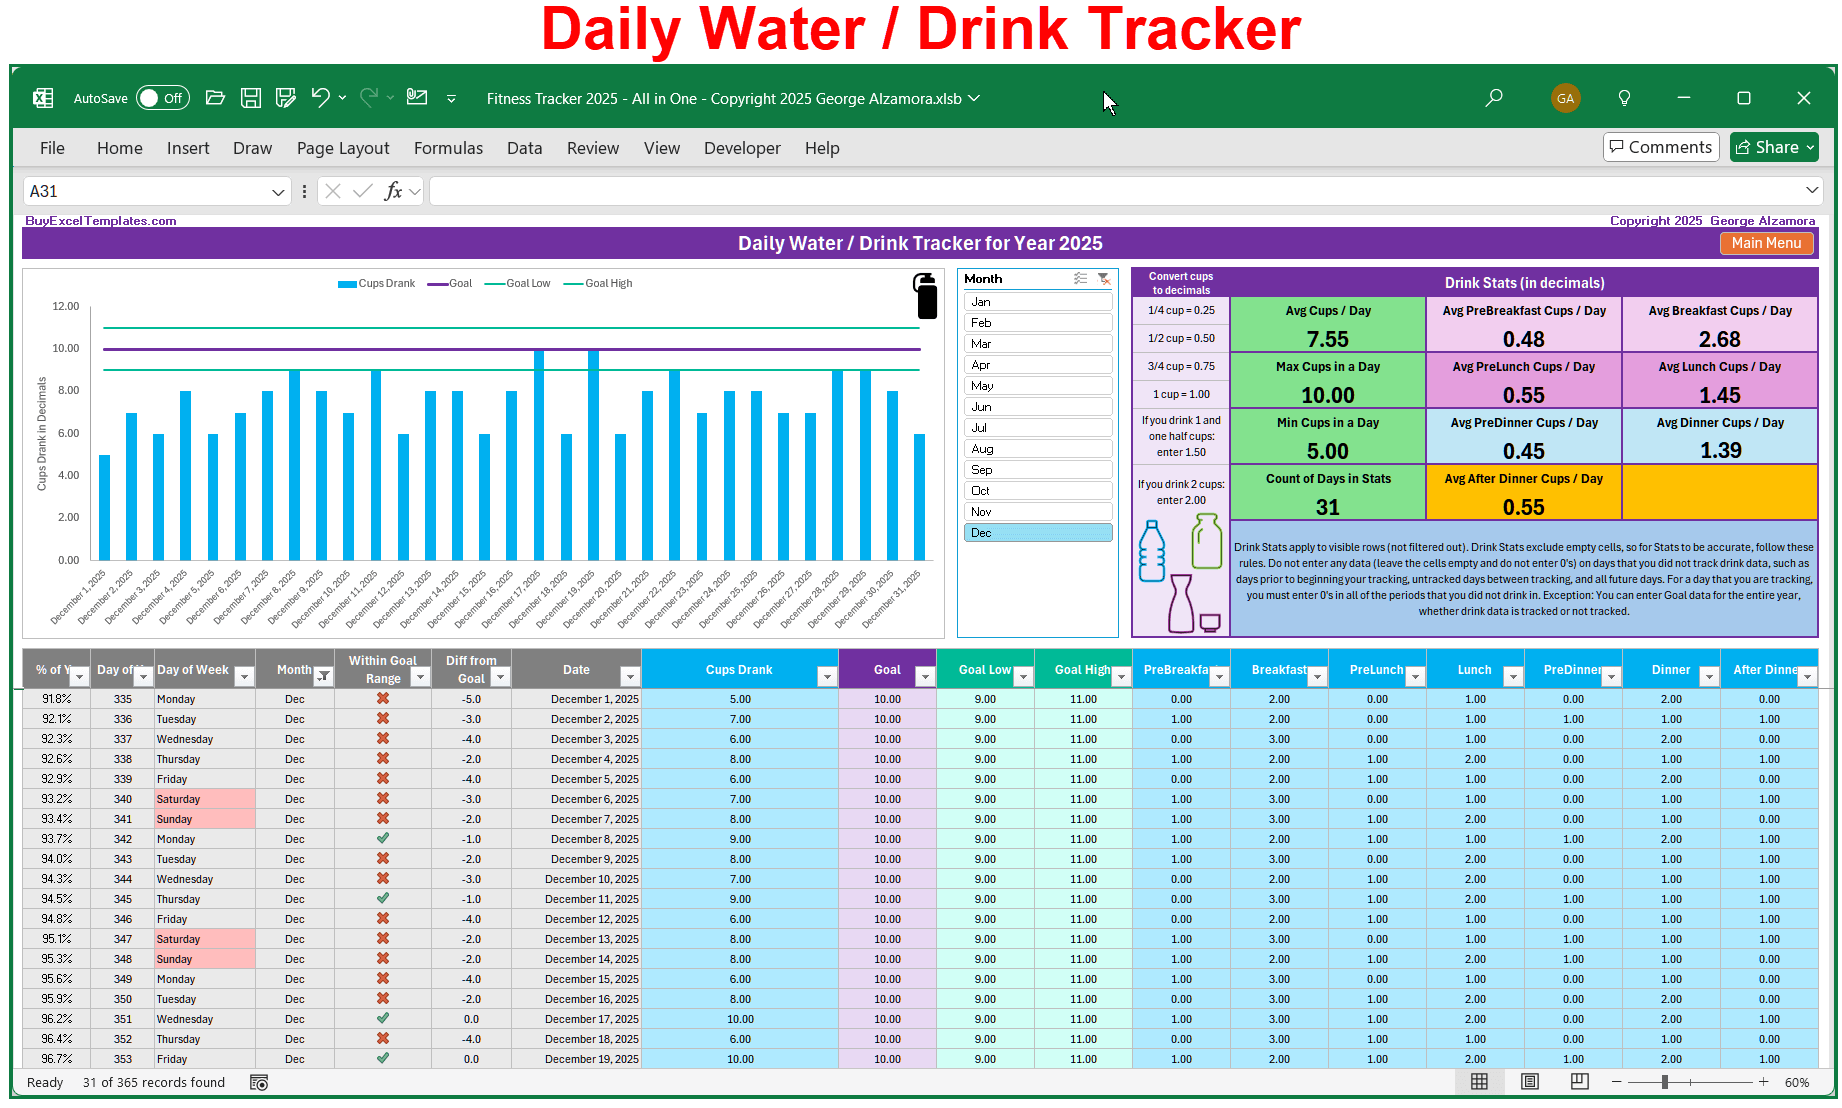Open Page Layout view from the status bar icon
Viewport: 1842px width, 1108px height.
pos(1529,1081)
